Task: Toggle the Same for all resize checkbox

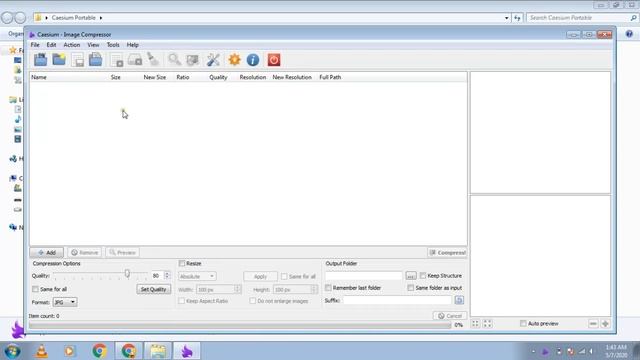Action: pos(284,276)
